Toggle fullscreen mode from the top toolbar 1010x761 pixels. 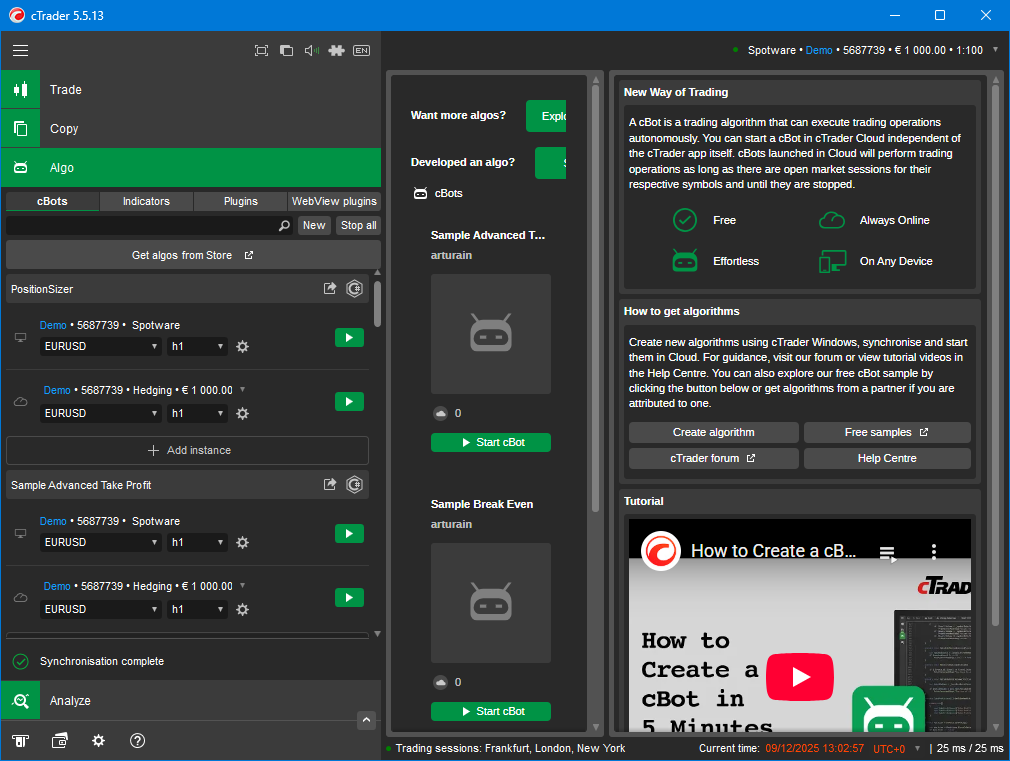261,50
